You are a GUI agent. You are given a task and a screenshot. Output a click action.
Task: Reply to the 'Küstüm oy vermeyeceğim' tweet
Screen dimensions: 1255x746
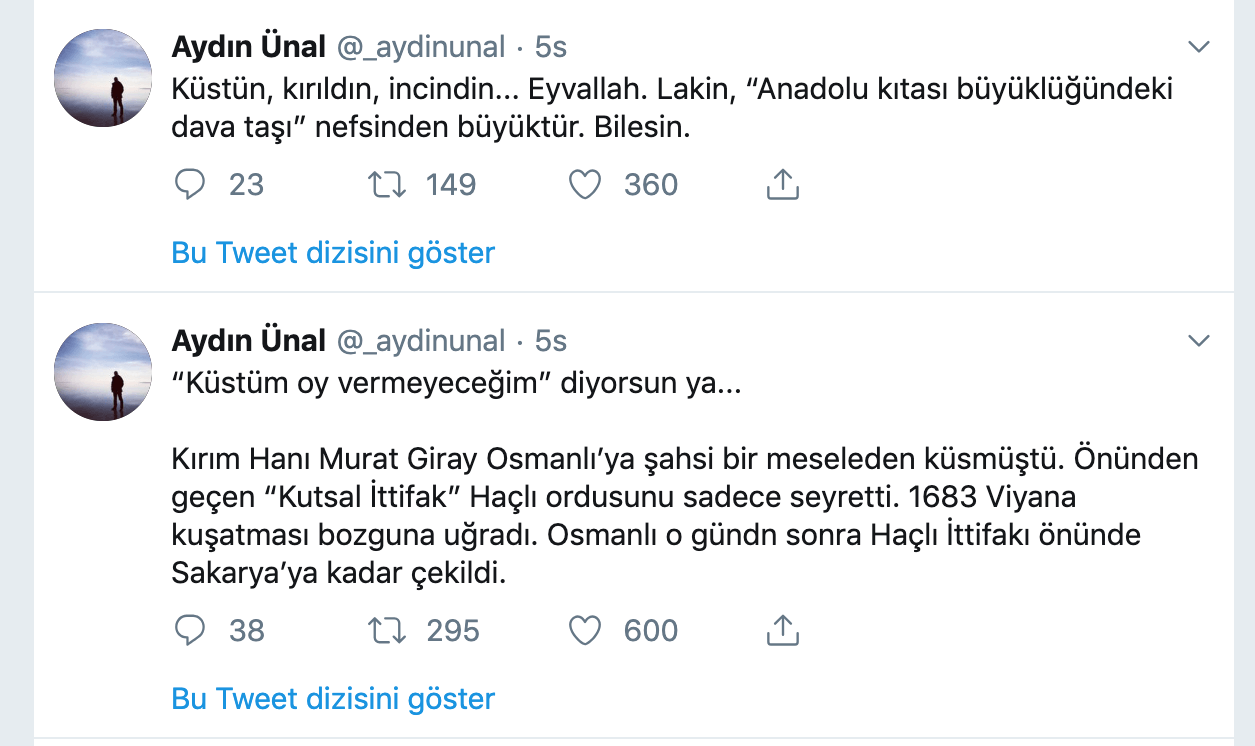click(x=190, y=630)
